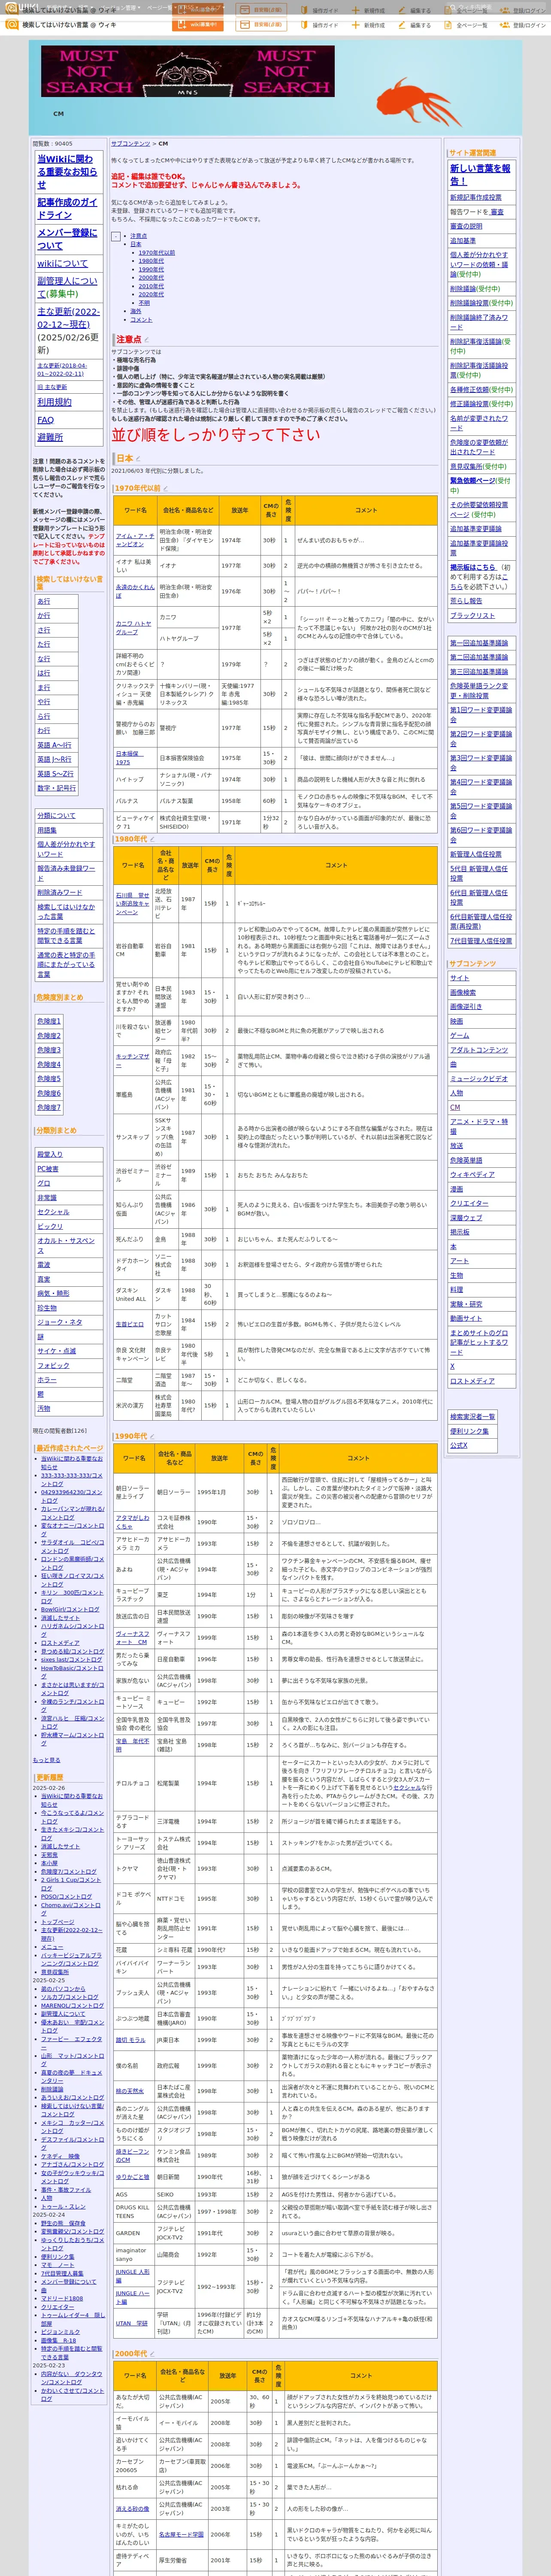551x2576 pixels.
Task: Open サブコンテンツ breadcrumb link
Action: tap(131, 144)
